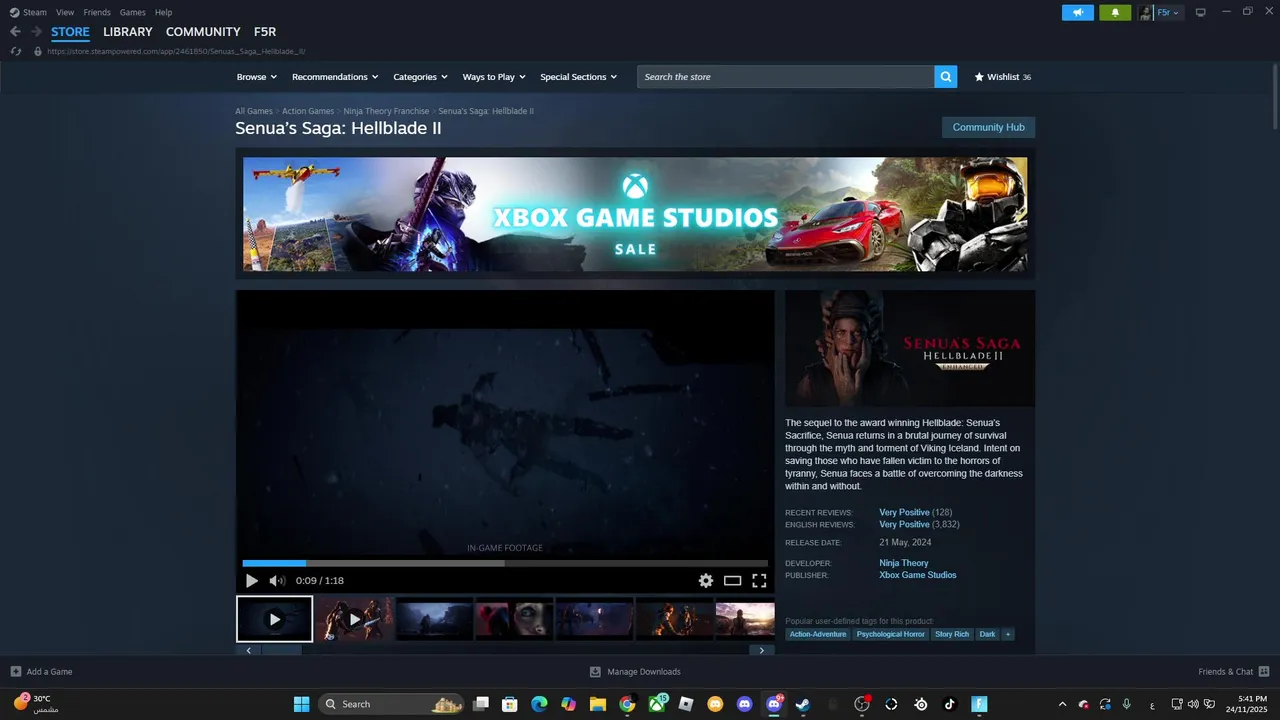Click the Story Rich tag
The image size is (1280, 720).
coord(952,634)
